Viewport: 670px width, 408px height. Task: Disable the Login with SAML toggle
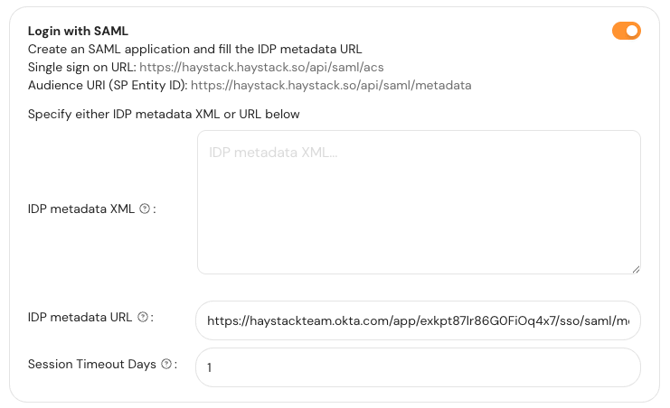(x=626, y=31)
